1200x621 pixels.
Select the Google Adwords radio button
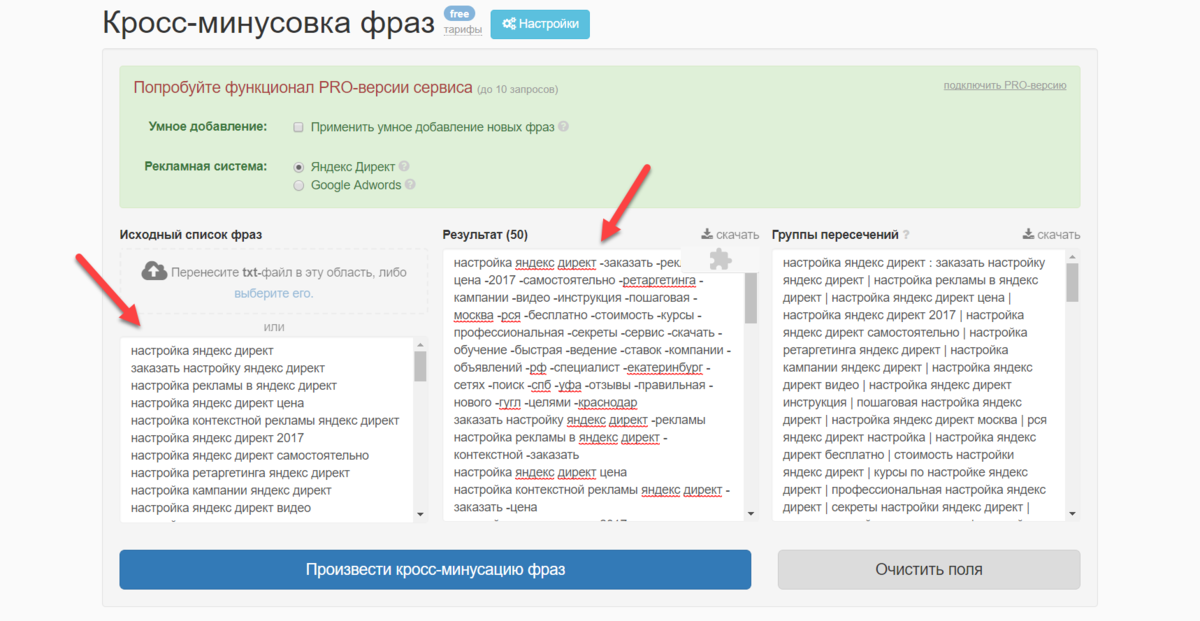pyautogui.click(x=298, y=185)
